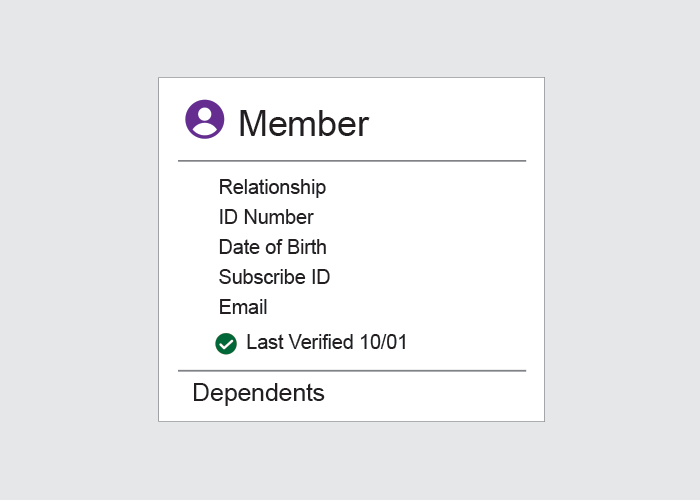Select the ID Number row

(266, 217)
